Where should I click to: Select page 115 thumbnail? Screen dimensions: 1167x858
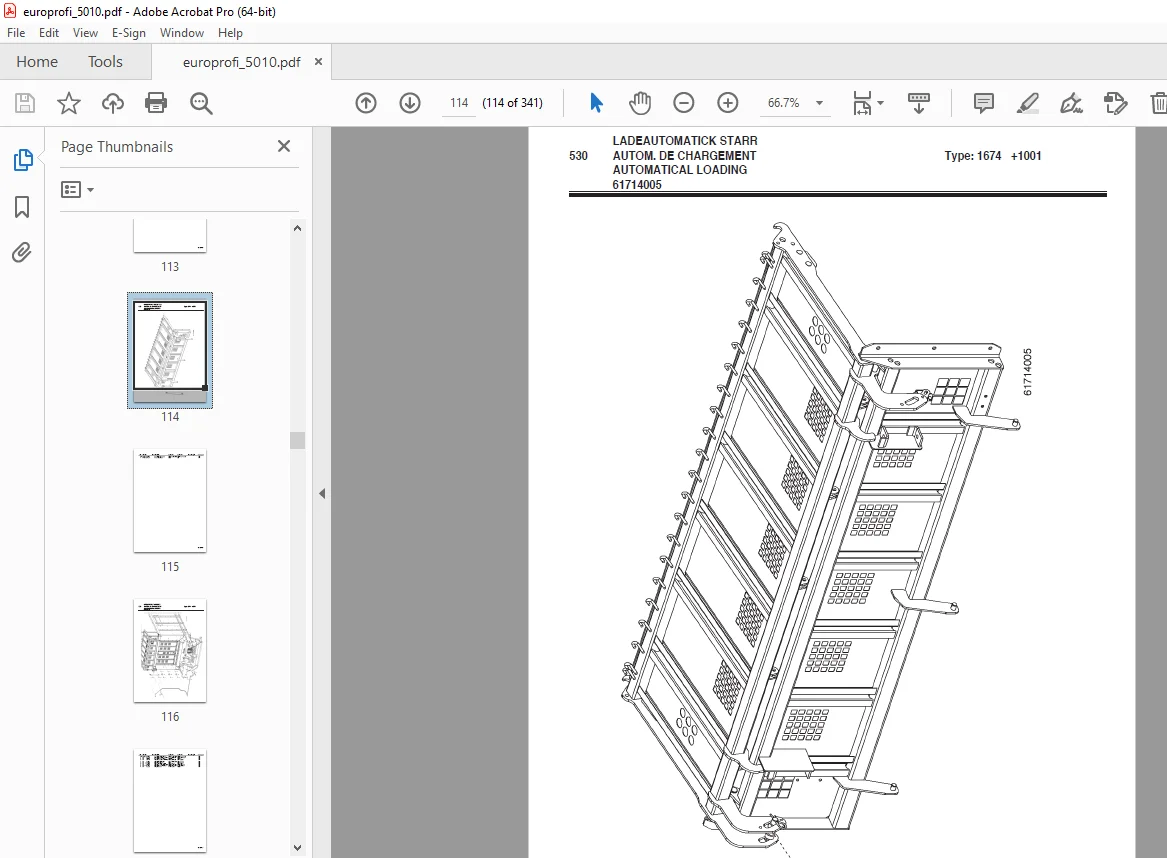pyautogui.click(x=170, y=501)
